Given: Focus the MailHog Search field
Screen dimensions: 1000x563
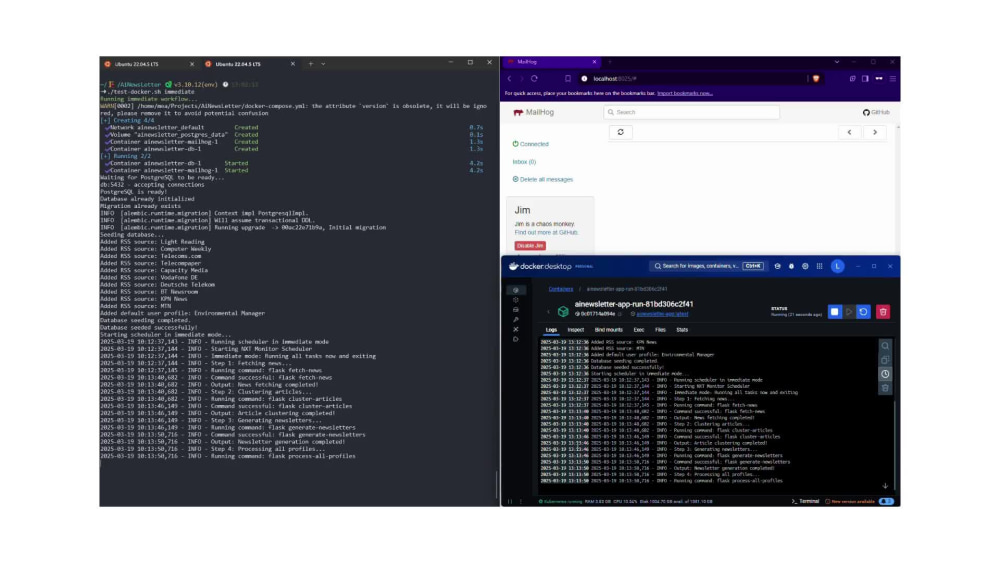Looking at the screenshot, I should [691, 112].
